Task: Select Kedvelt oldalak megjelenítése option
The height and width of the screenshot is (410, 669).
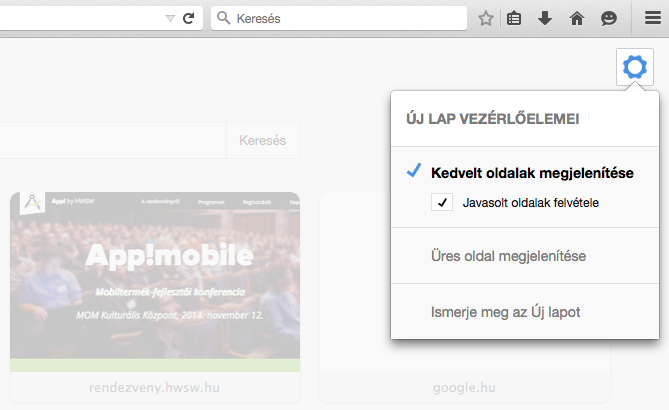Action: pyautogui.click(x=531, y=173)
